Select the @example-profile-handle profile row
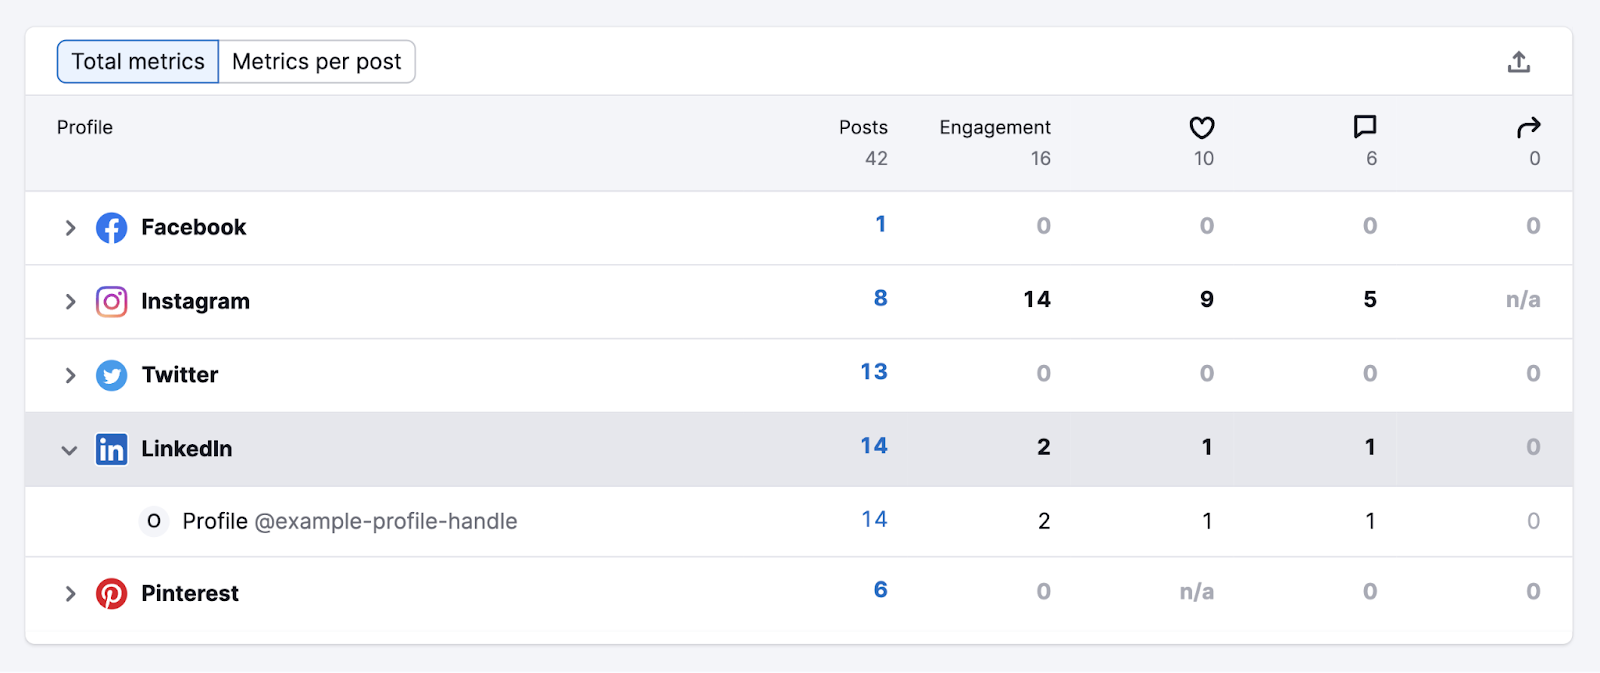The height and width of the screenshot is (673, 1600). tap(348, 521)
